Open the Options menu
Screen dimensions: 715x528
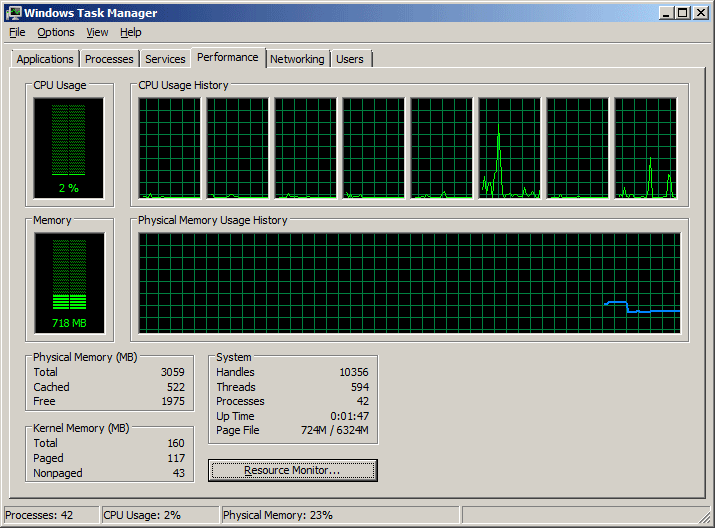[56, 32]
